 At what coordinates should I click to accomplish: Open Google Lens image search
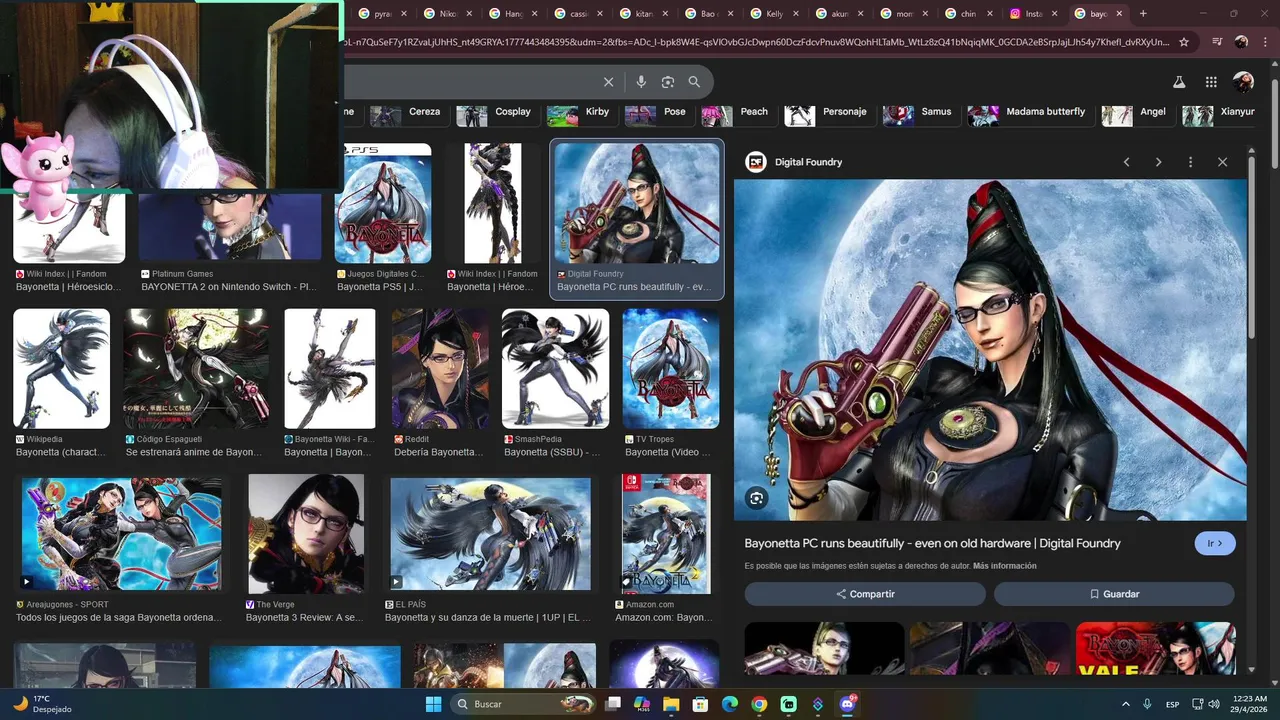668,82
